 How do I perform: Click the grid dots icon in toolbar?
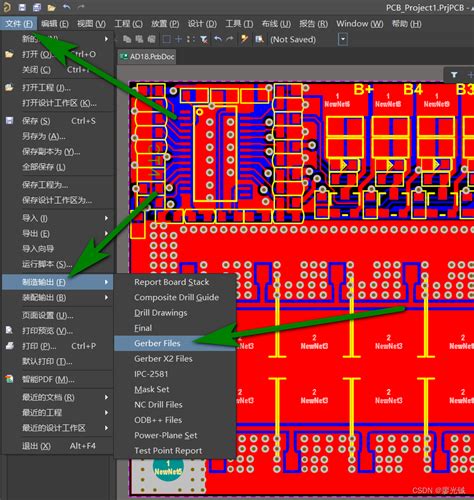pyautogui.click(x=190, y=39)
